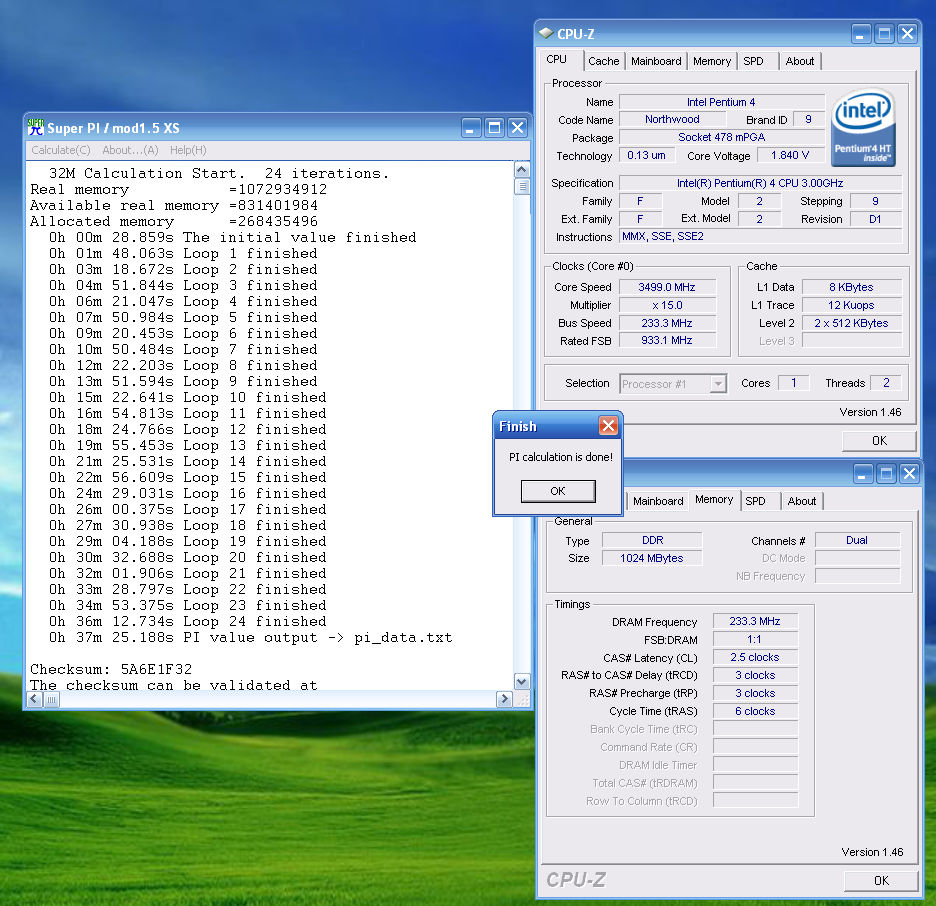Image resolution: width=936 pixels, height=906 pixels.
Task: Click Super PI horizontal scroll right arrow
Action: pos(504,699)
